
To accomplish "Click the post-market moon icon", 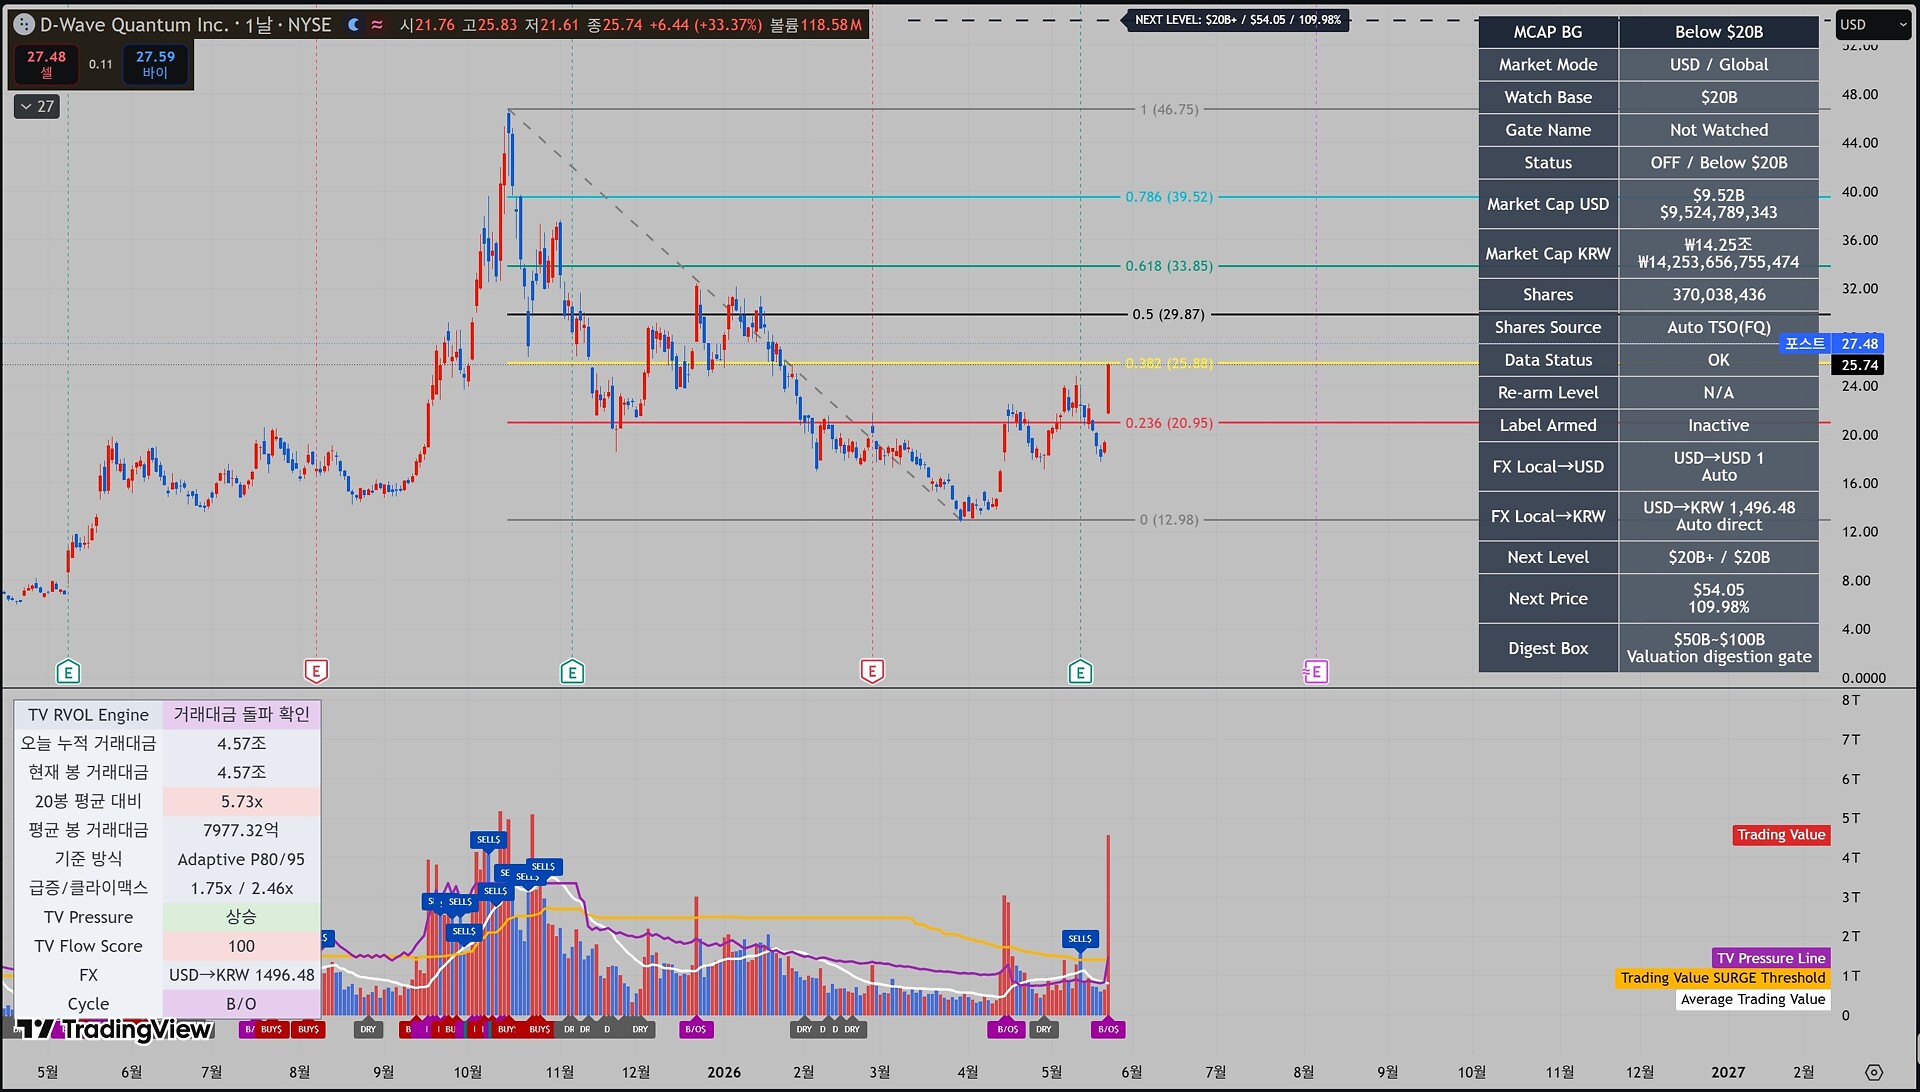I will [x=354, y=25].
